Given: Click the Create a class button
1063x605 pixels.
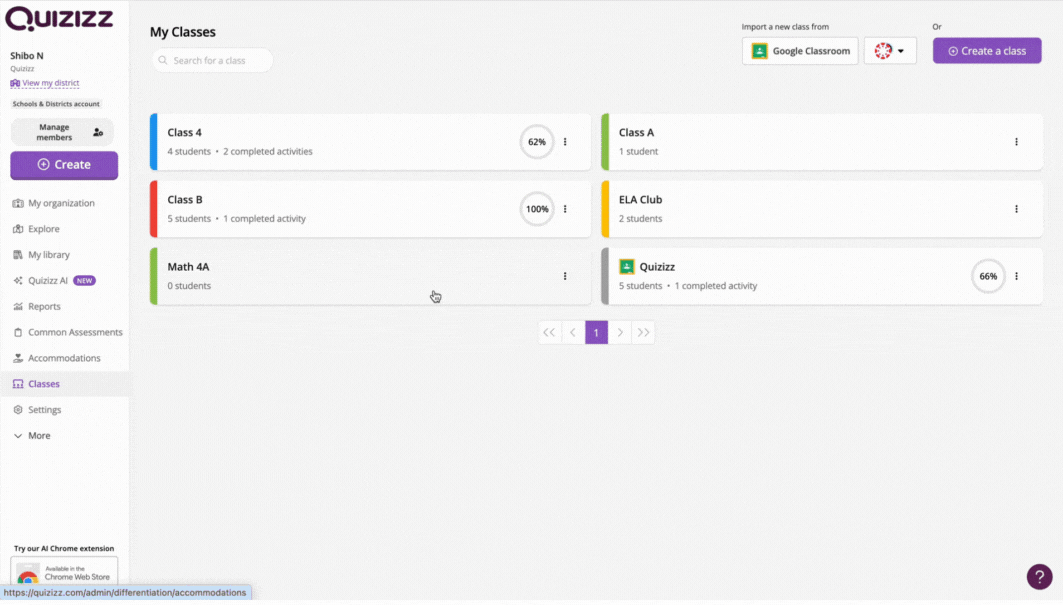Looking at the screenshot, I should click(x=987, y=51).
